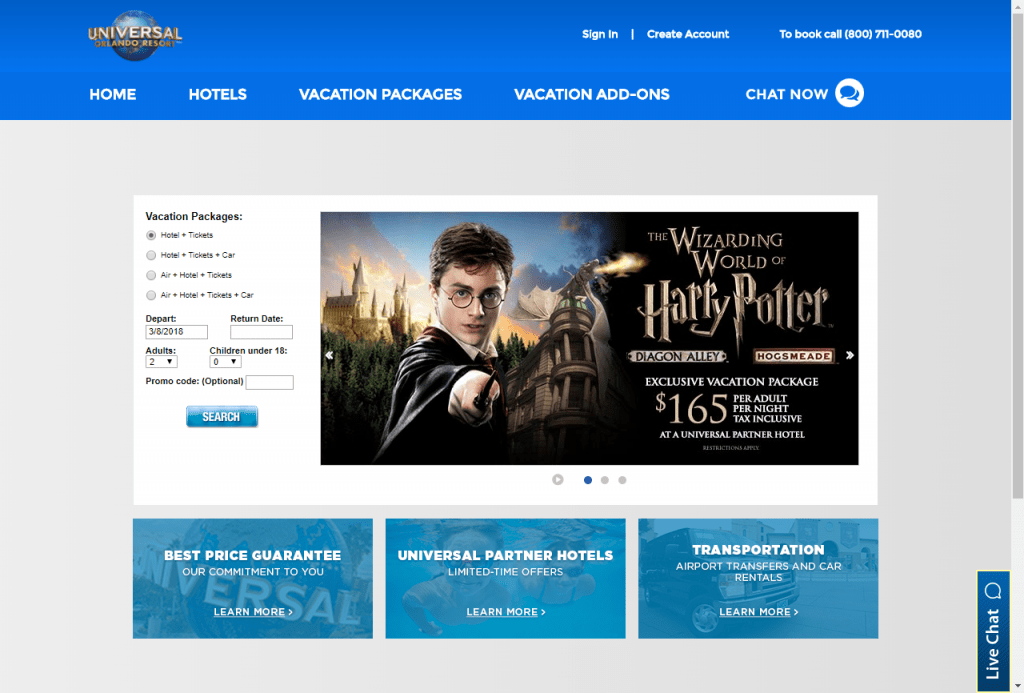Viewport: 1024px width, 693px height.
Task: Click the Harry Potter promotional banner
Action: click(589, 338)
